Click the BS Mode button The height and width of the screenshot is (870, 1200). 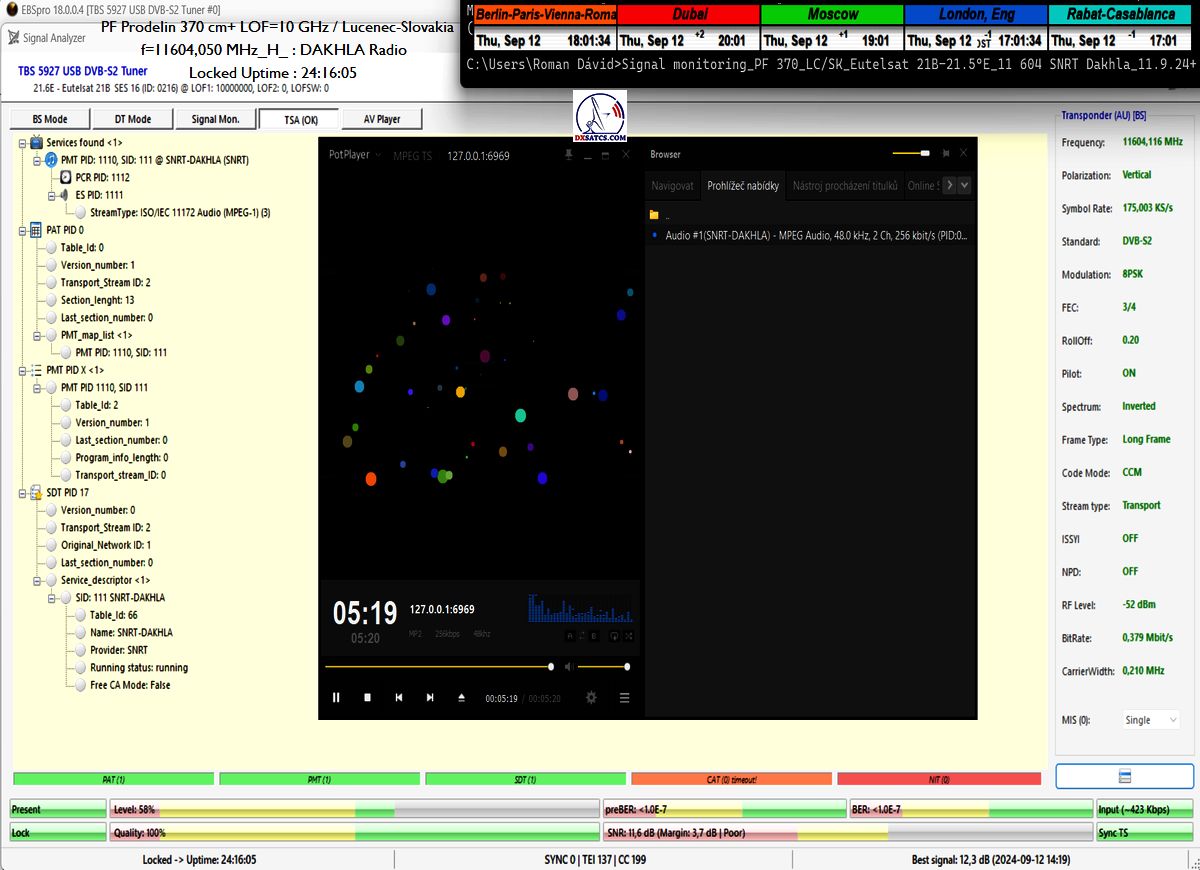point(50,119)
